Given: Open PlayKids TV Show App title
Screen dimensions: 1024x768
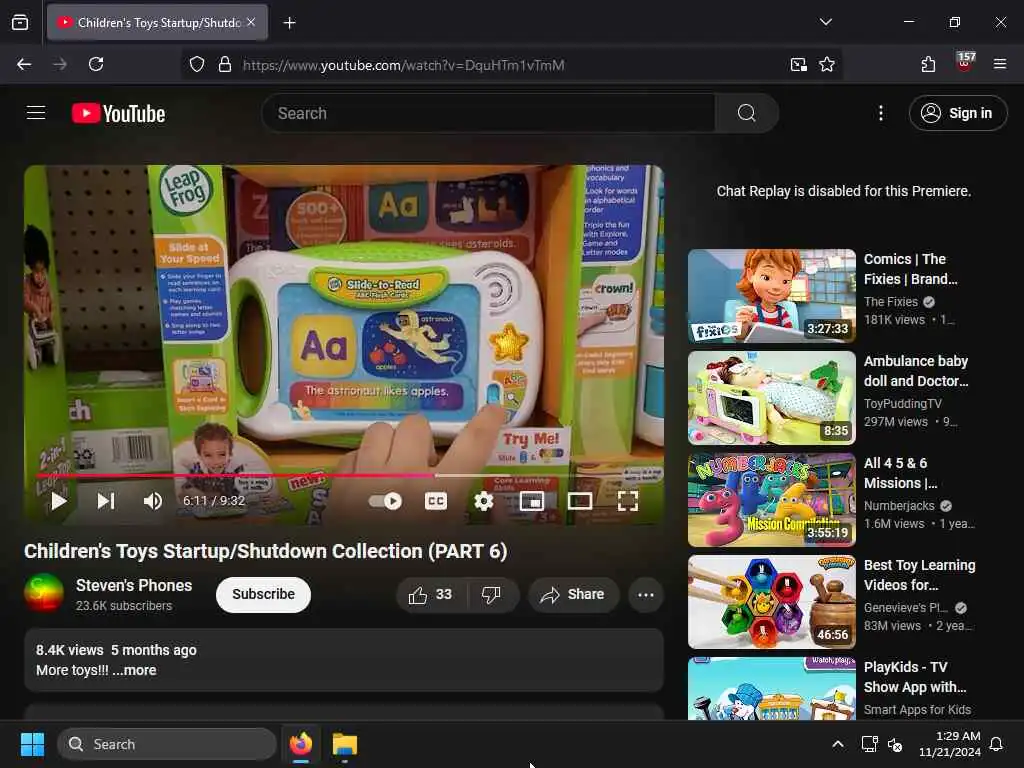Looking at the screenshot, I should [915, 677].
